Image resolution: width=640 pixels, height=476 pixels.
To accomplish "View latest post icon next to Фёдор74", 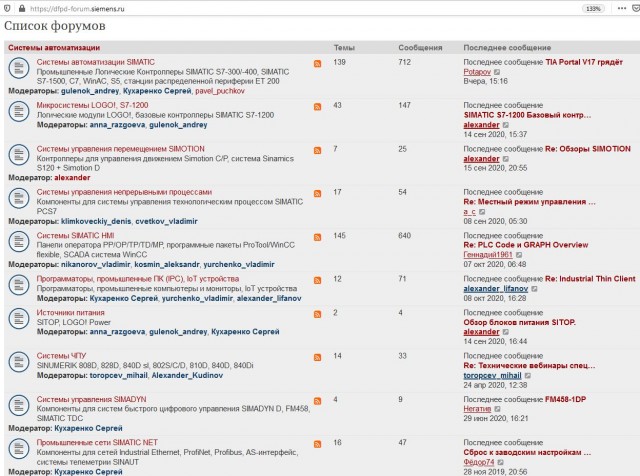I will point(500,463).
